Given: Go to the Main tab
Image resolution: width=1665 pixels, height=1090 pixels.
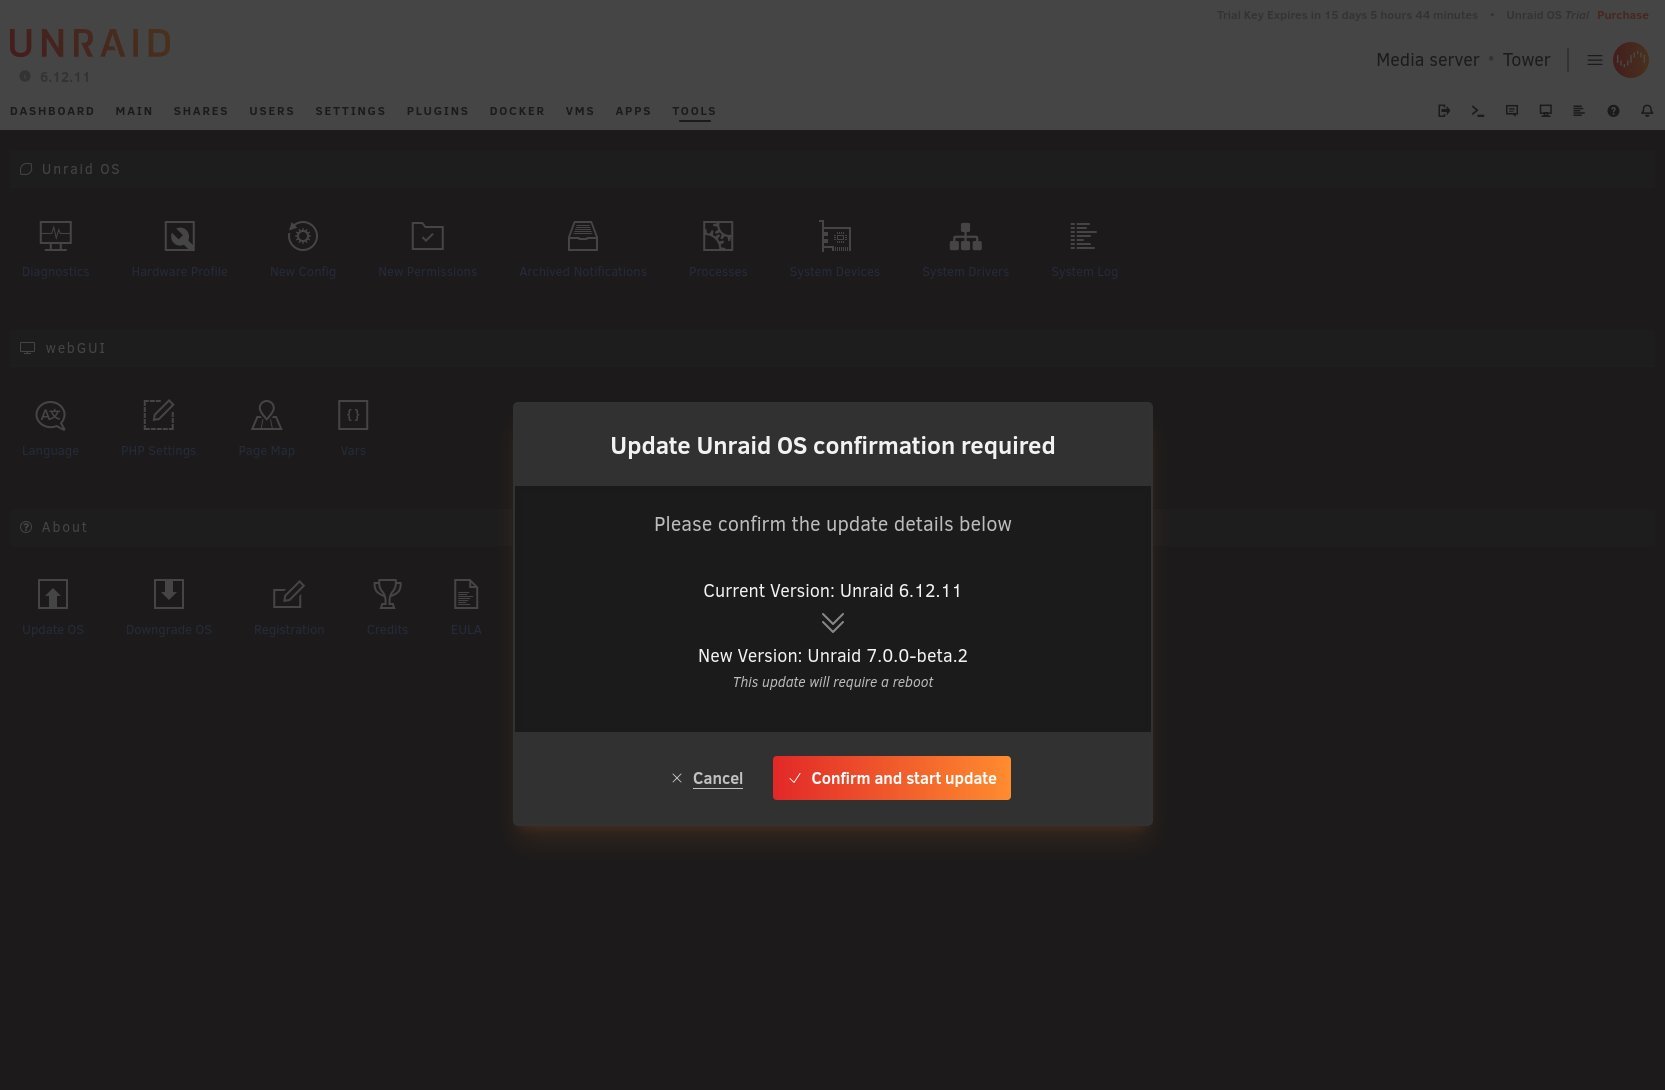Looking at the screenshot, I should [134, 111].
